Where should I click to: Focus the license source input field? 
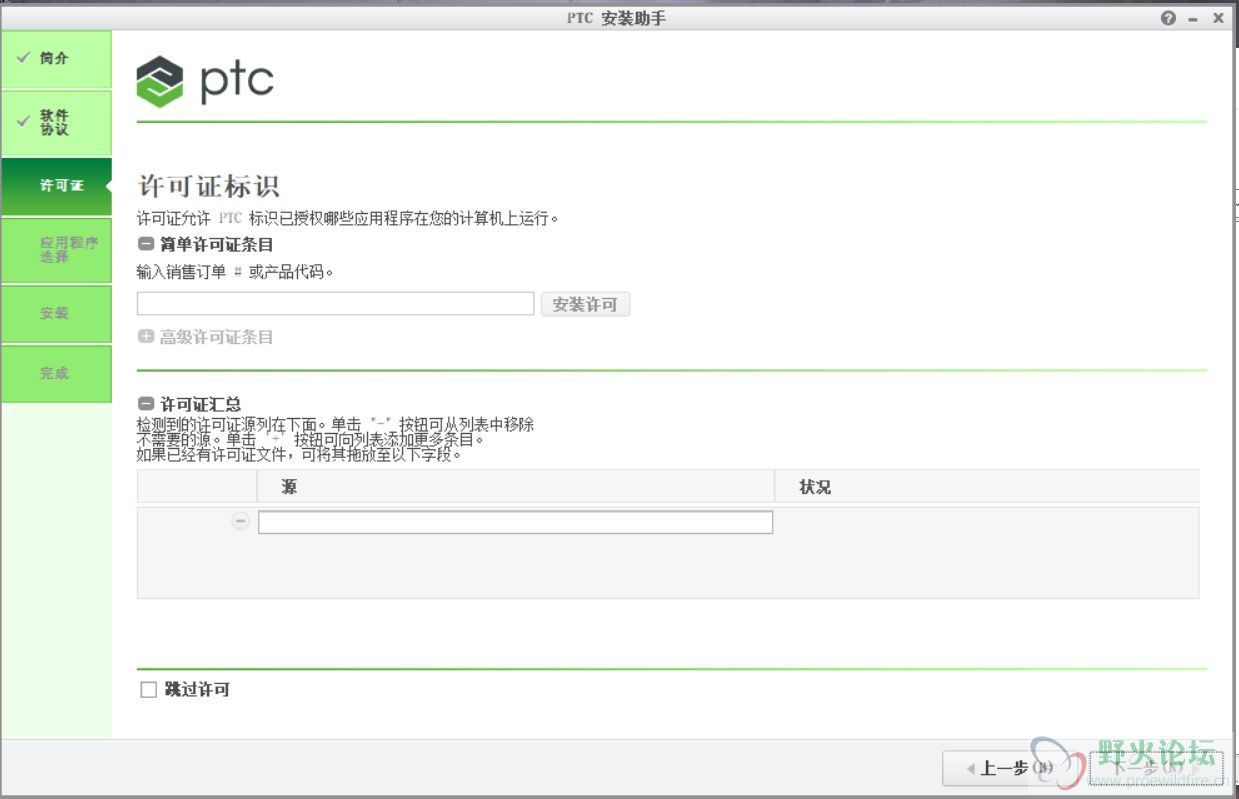tap(515, 522)
